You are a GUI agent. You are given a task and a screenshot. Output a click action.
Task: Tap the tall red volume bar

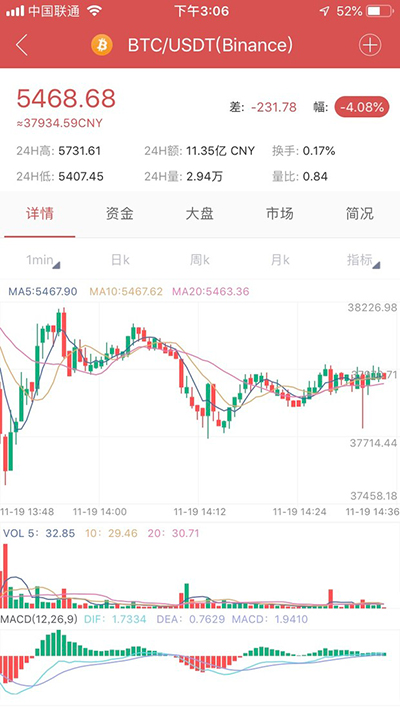[x=5, y=576]
